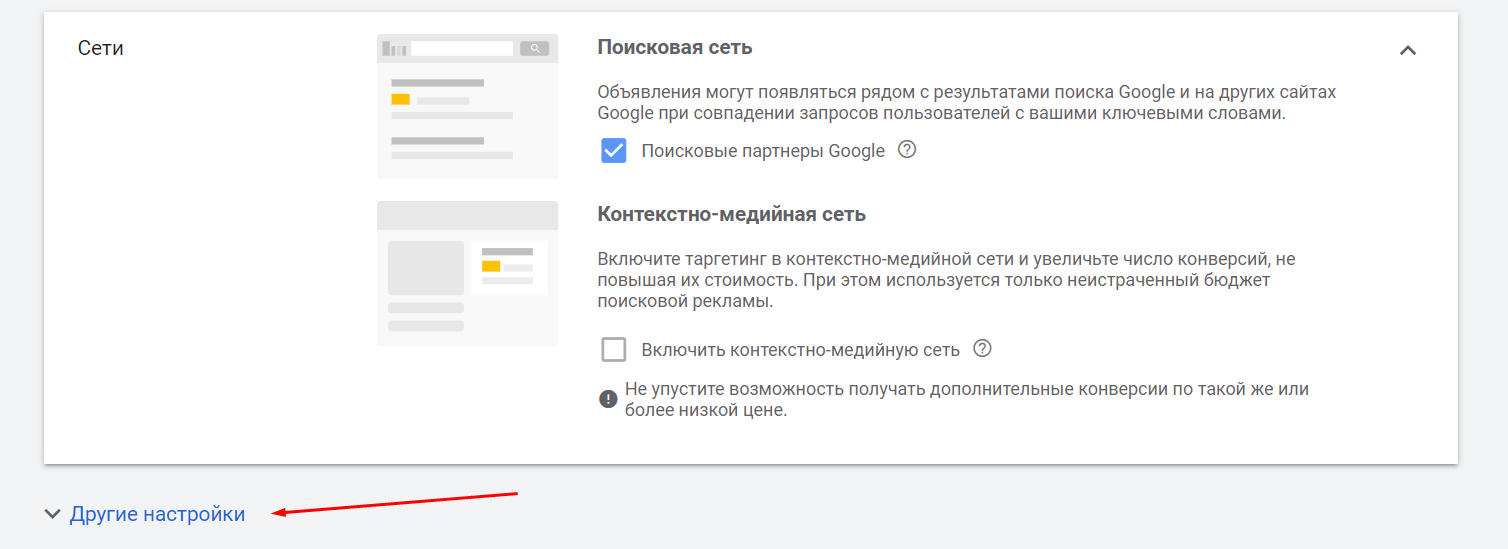The width and height of the screenshot is (1508, 549).
Task: Click the Поисковые партнеры Google label text
Action: tap(762, 151)
